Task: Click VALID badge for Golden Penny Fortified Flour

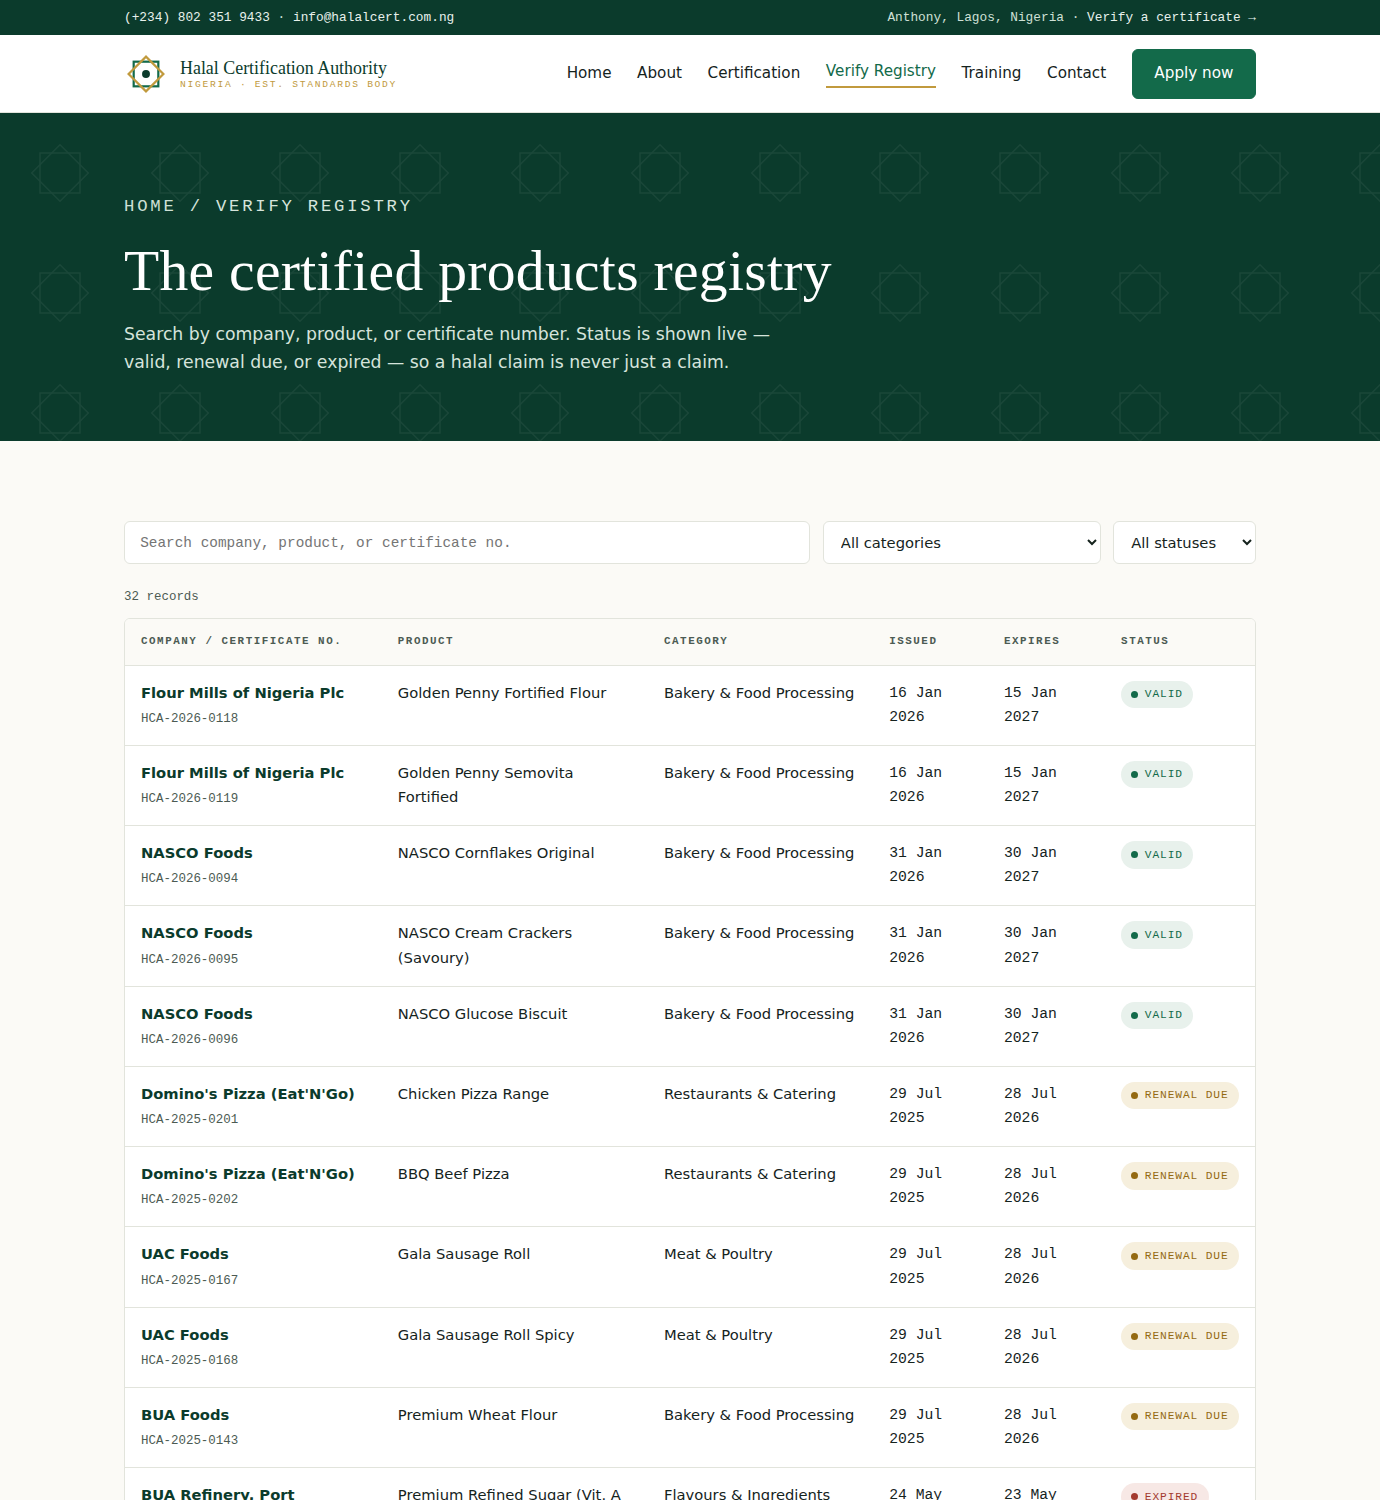Action: tap(1156, 694)
